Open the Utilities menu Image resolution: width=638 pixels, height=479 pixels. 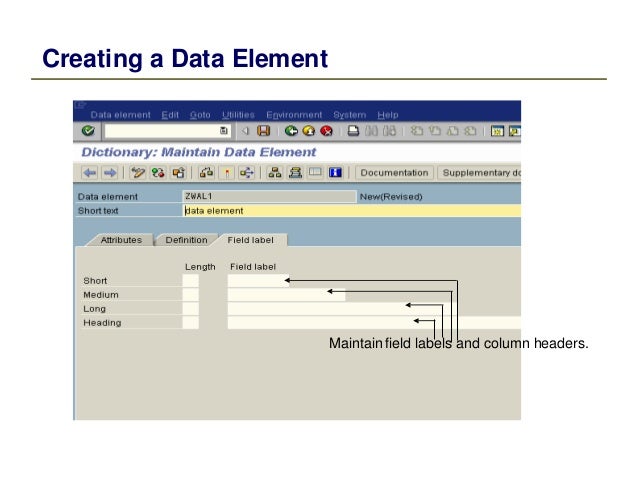238,115
